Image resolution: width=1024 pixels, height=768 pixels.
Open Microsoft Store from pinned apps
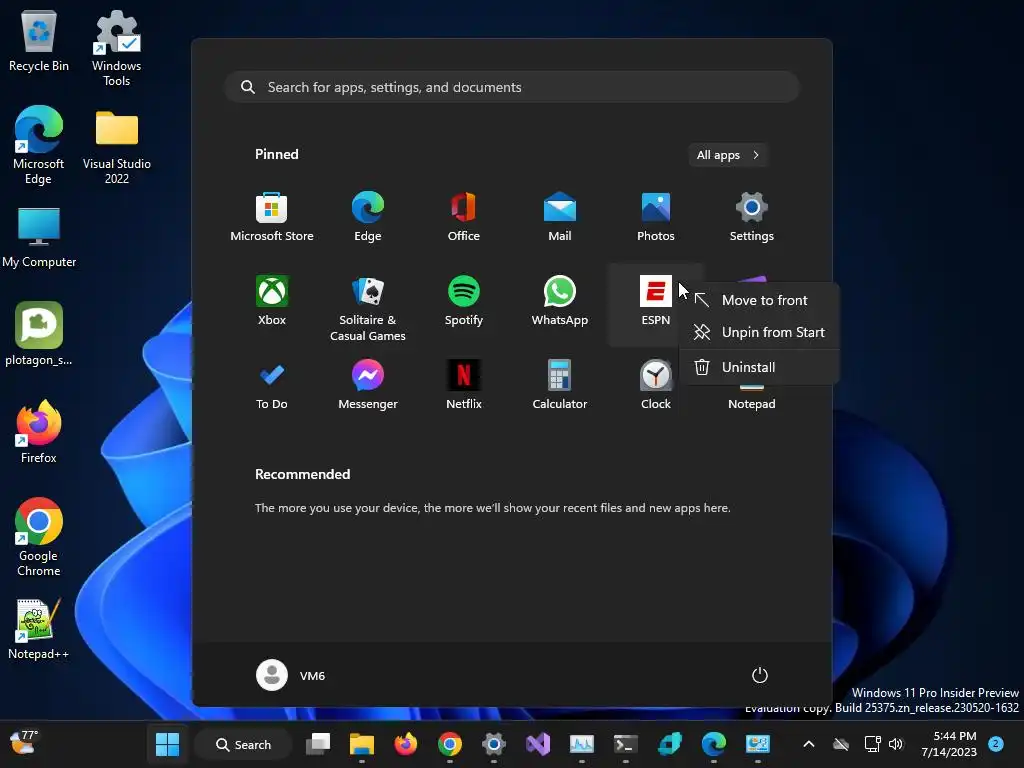coord(272,217)
